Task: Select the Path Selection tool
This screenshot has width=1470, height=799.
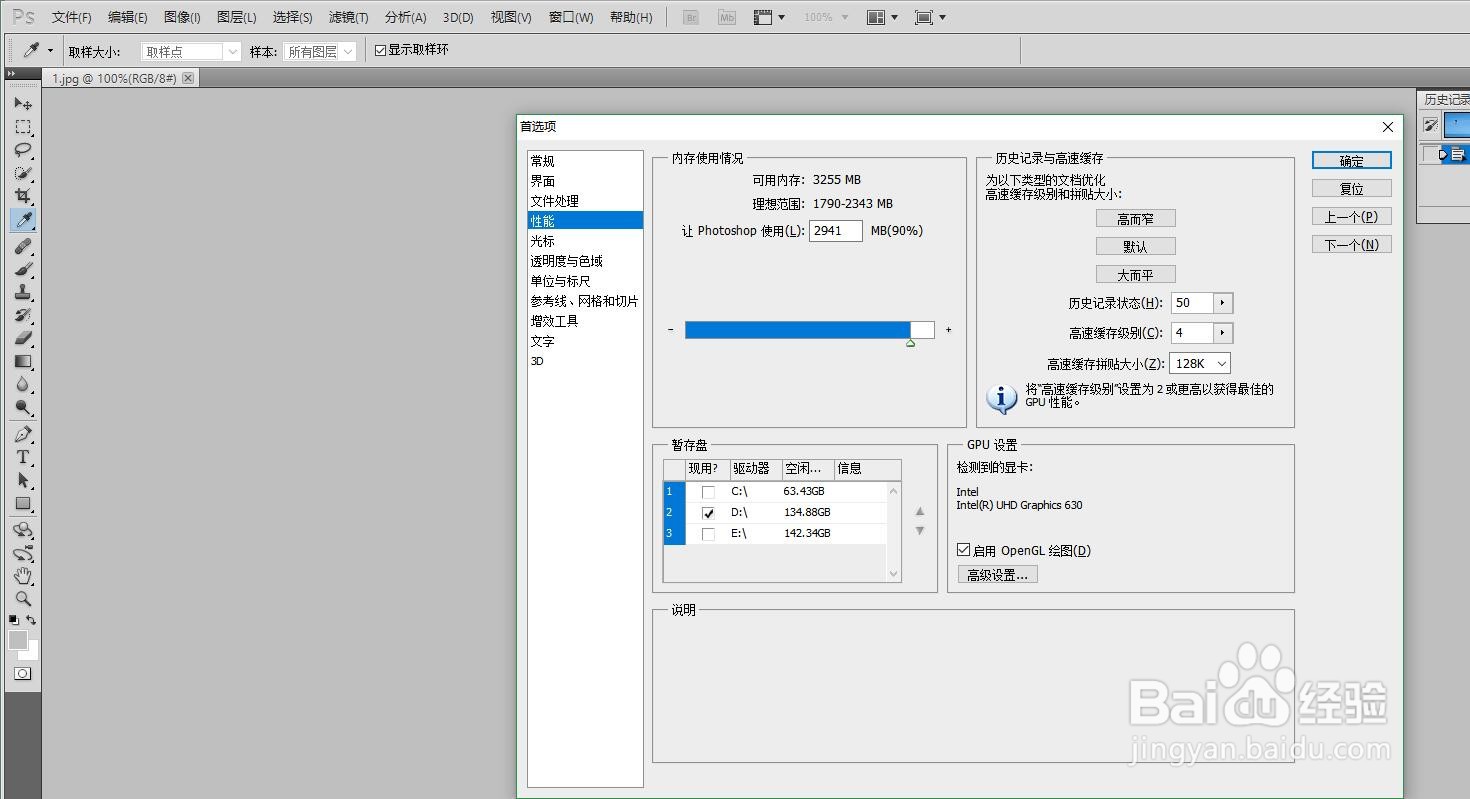Action: tap(23, 480)
